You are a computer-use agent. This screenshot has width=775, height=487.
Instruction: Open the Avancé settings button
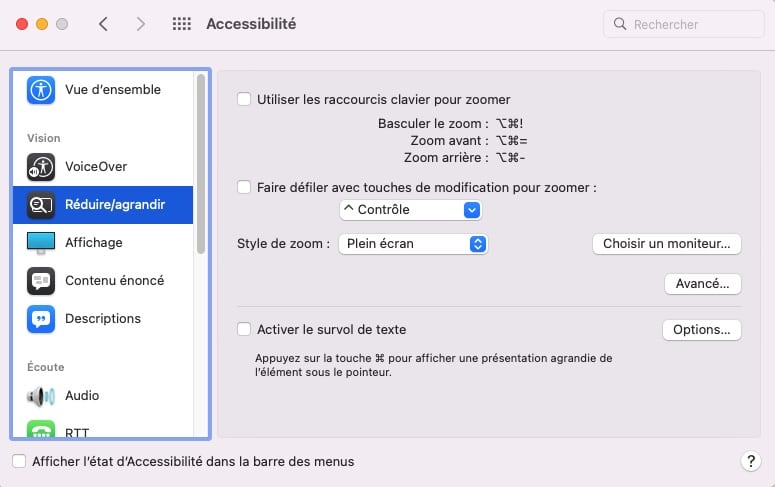702,284
